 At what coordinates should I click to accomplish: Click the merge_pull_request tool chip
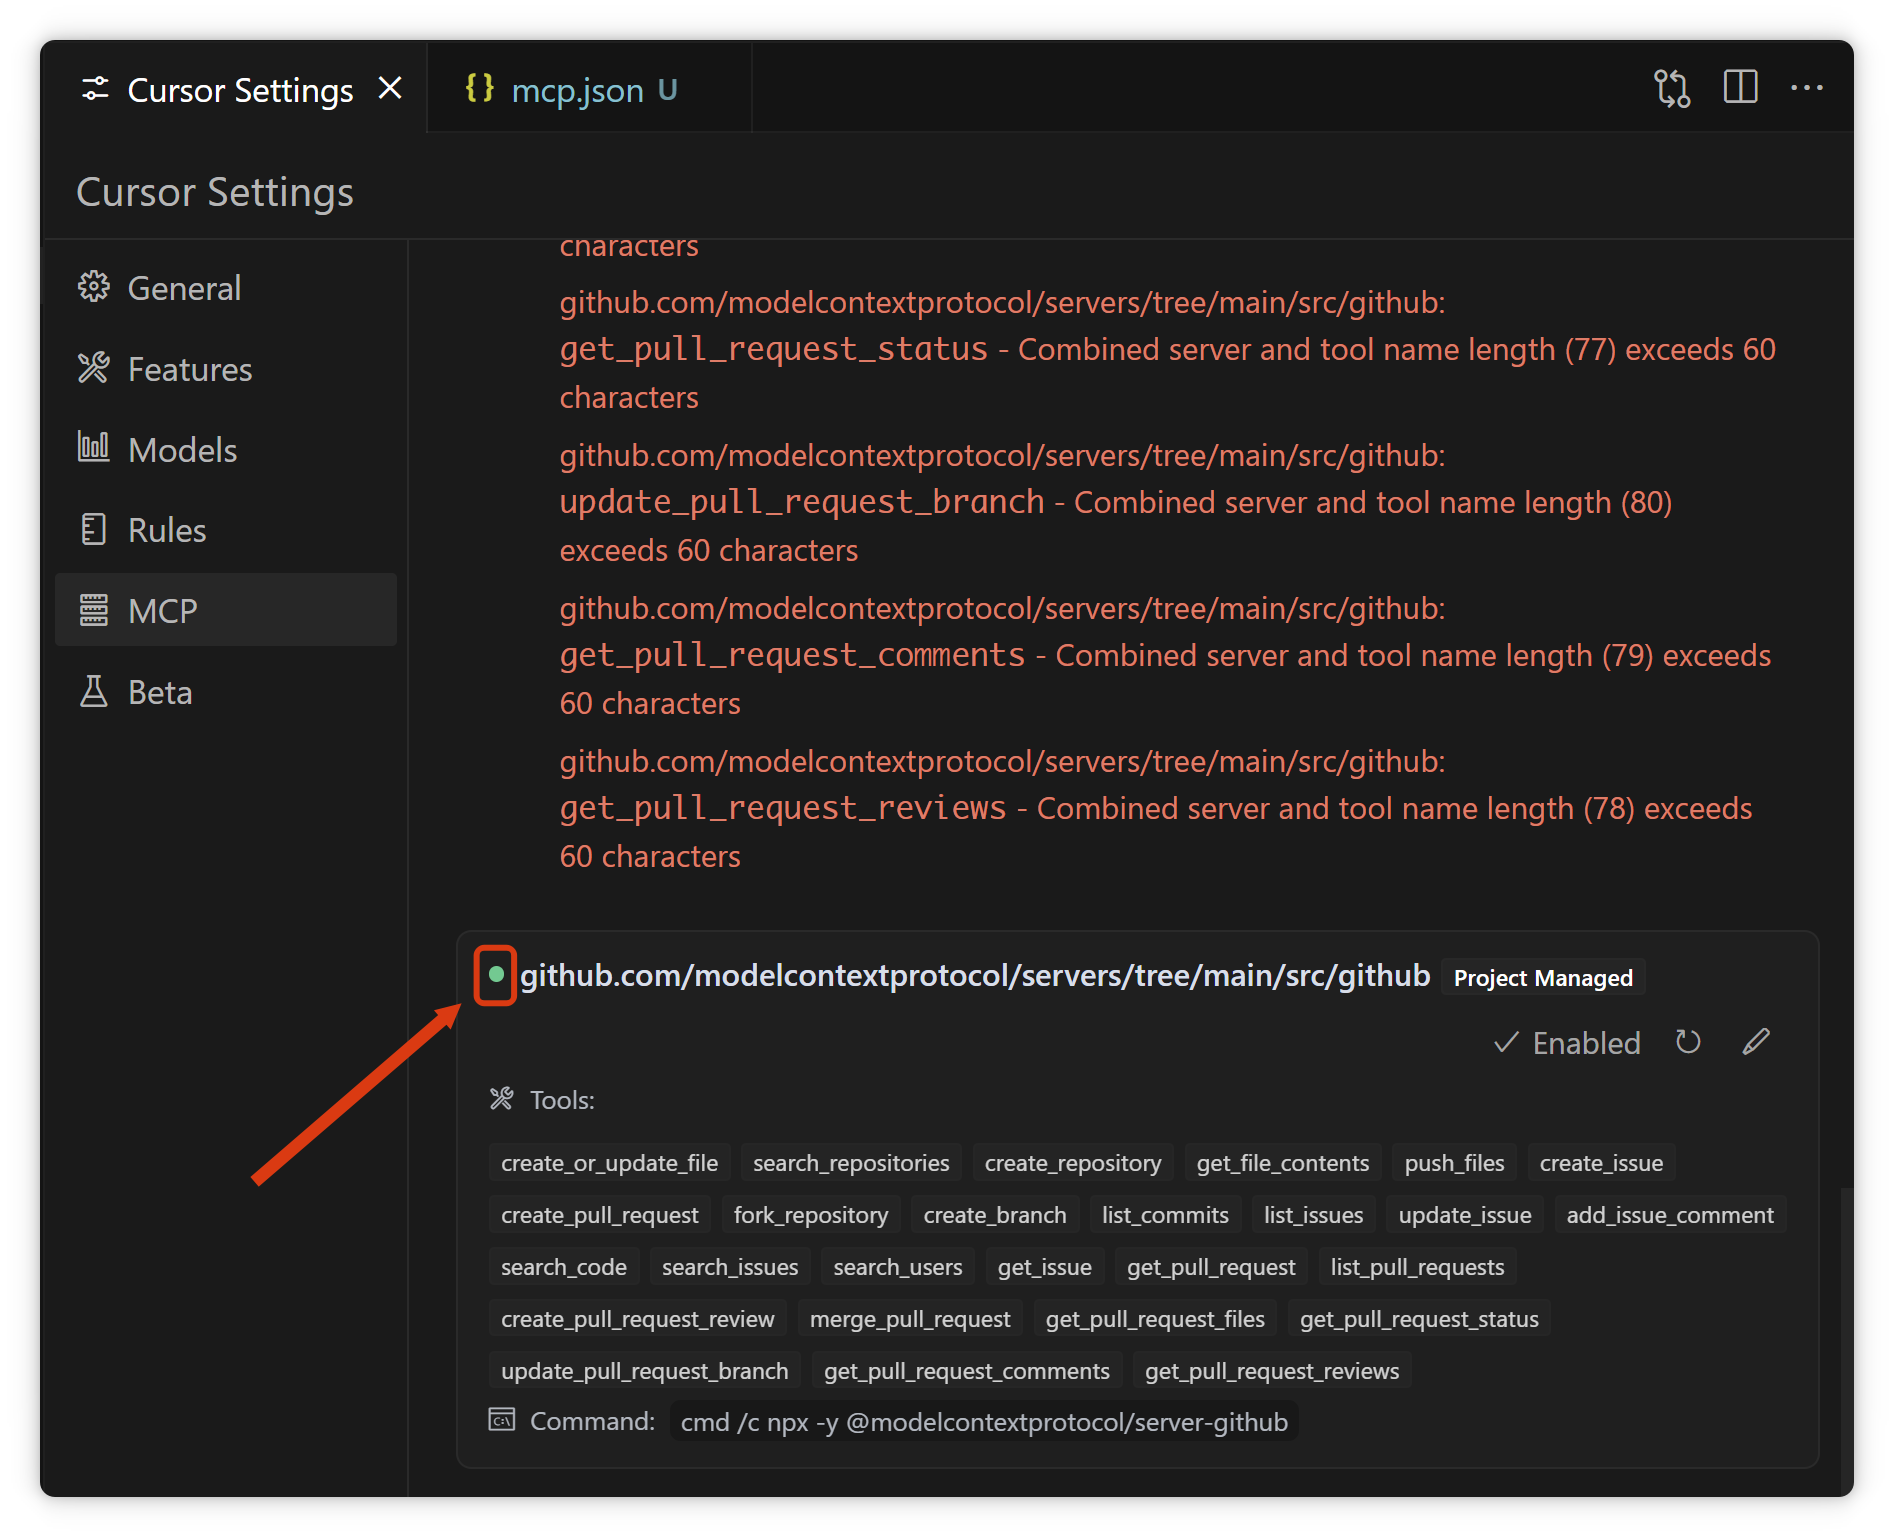(909, 1319)
